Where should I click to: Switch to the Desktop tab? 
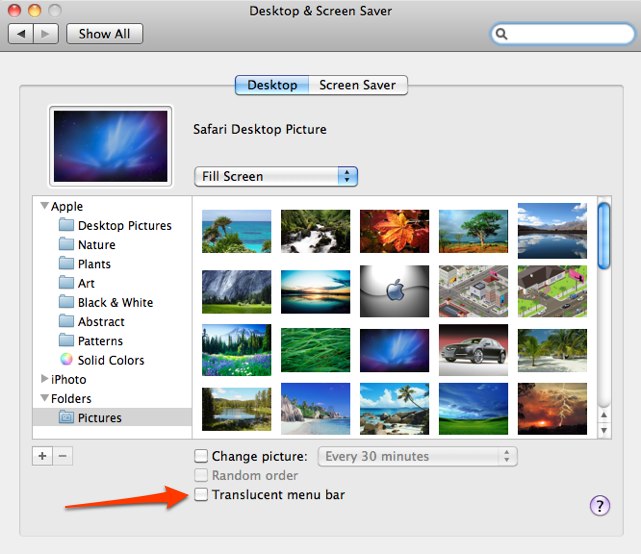pos(272,85)
